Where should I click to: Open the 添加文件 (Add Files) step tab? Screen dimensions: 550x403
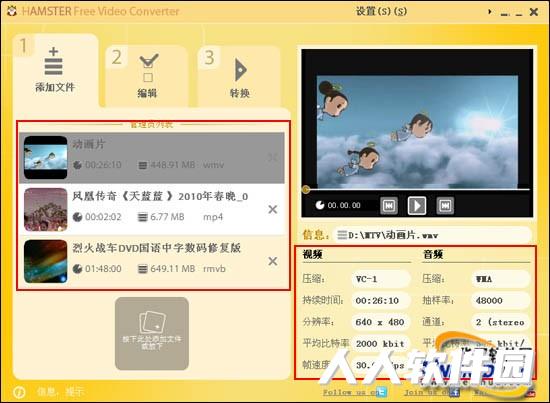55,70
